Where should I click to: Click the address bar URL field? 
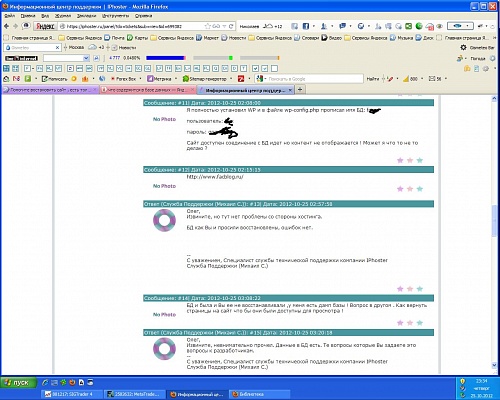pos(131,26)
